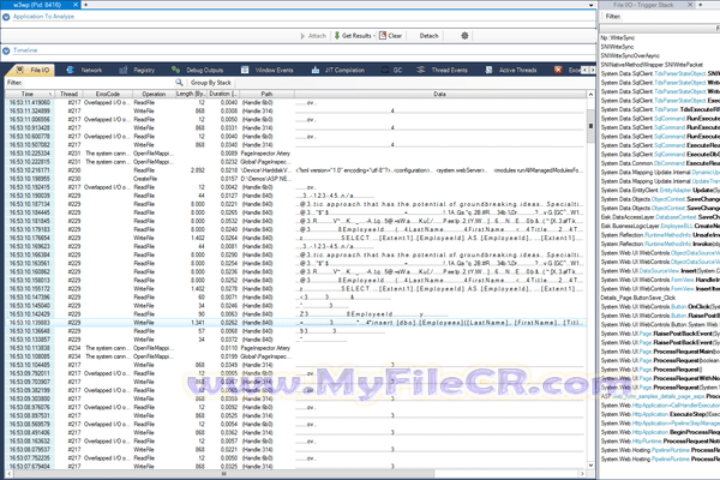
Task: Select the ReadFile row with xml version data
Action: click(x=296, y=170)
